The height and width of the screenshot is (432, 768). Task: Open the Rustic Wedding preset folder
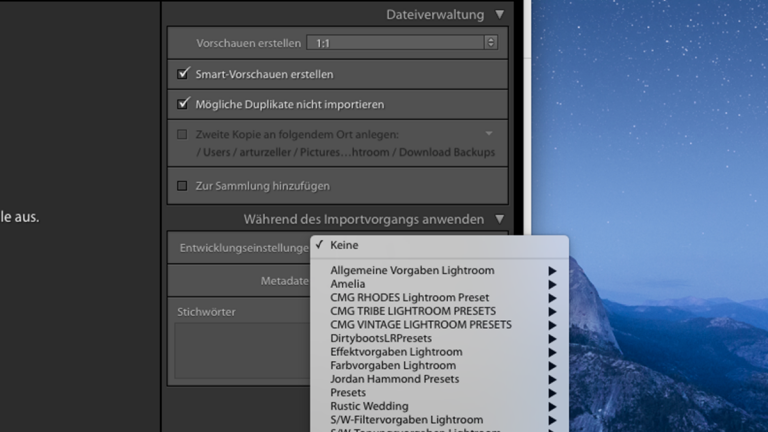pyautogui.click(x=369, y=406)
